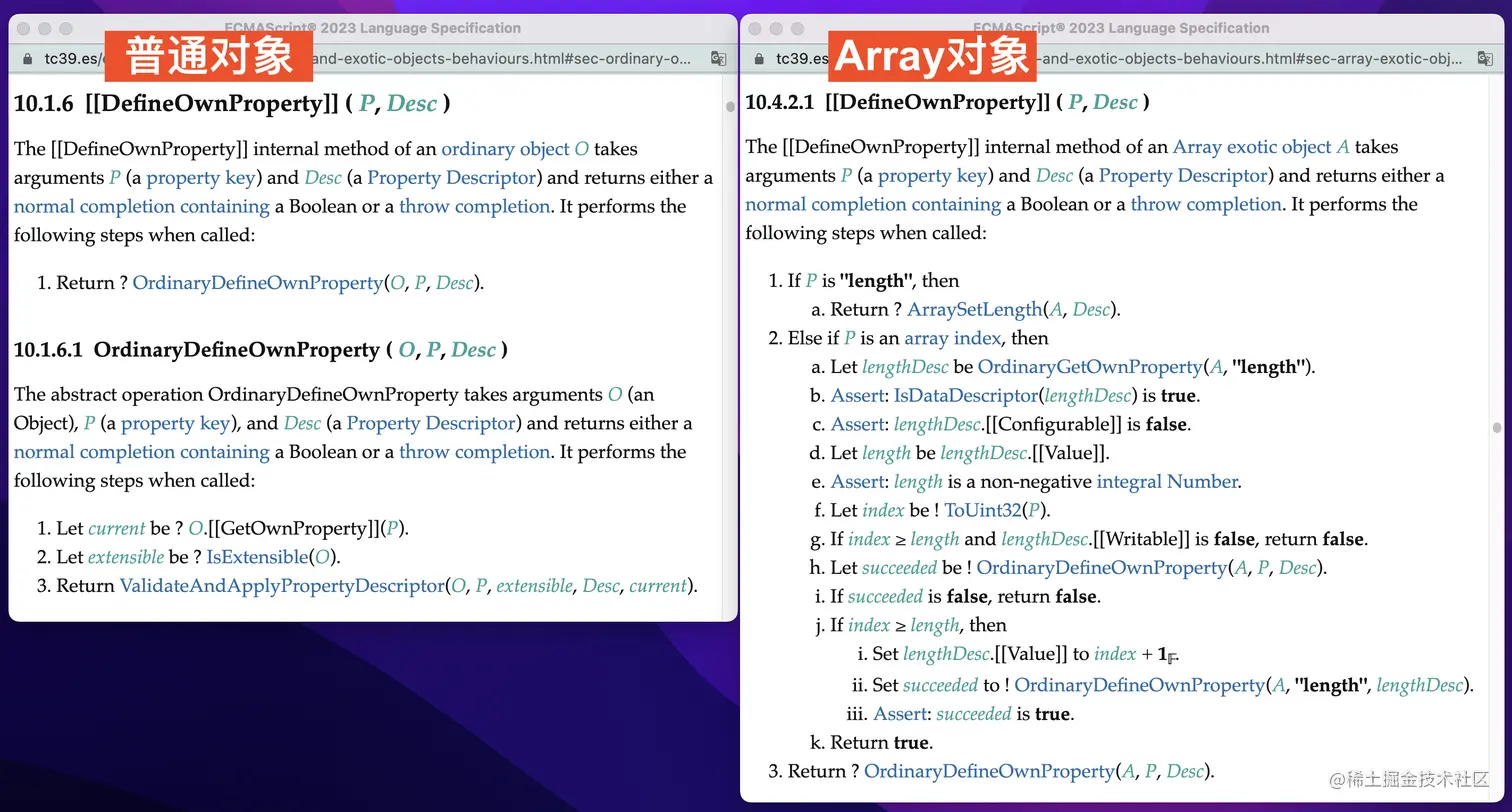Open 'Property Descriptor' link in 10.4.2.1 intro

[1184, 176]
